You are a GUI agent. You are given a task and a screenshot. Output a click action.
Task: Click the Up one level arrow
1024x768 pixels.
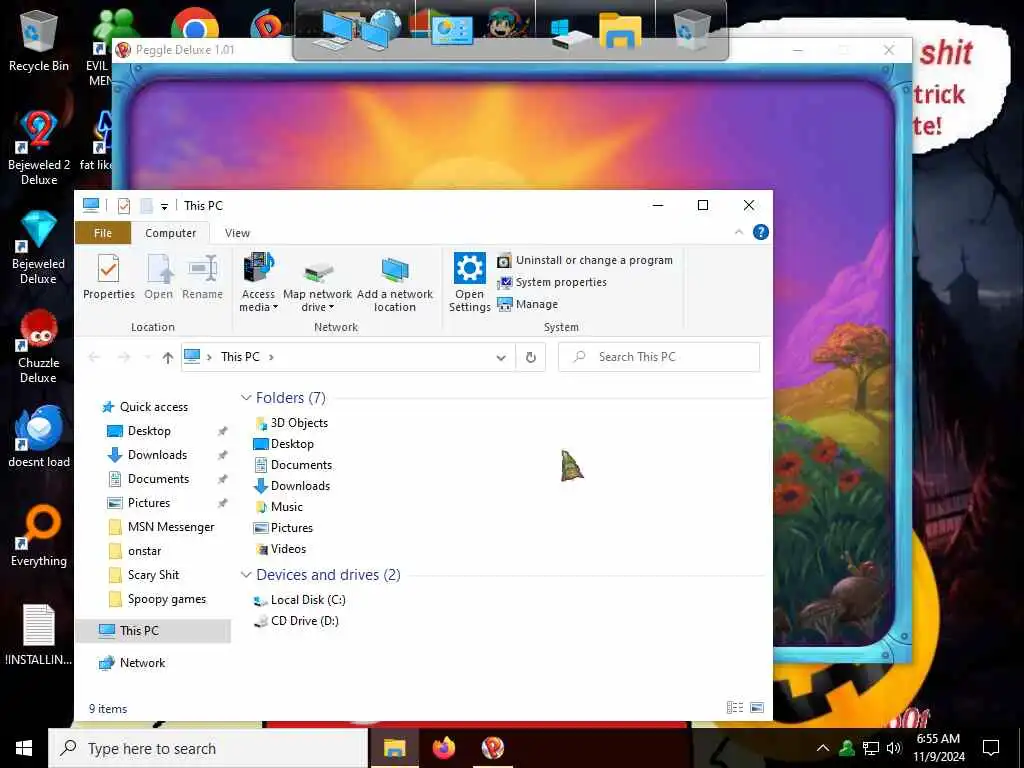coord(168,357)
